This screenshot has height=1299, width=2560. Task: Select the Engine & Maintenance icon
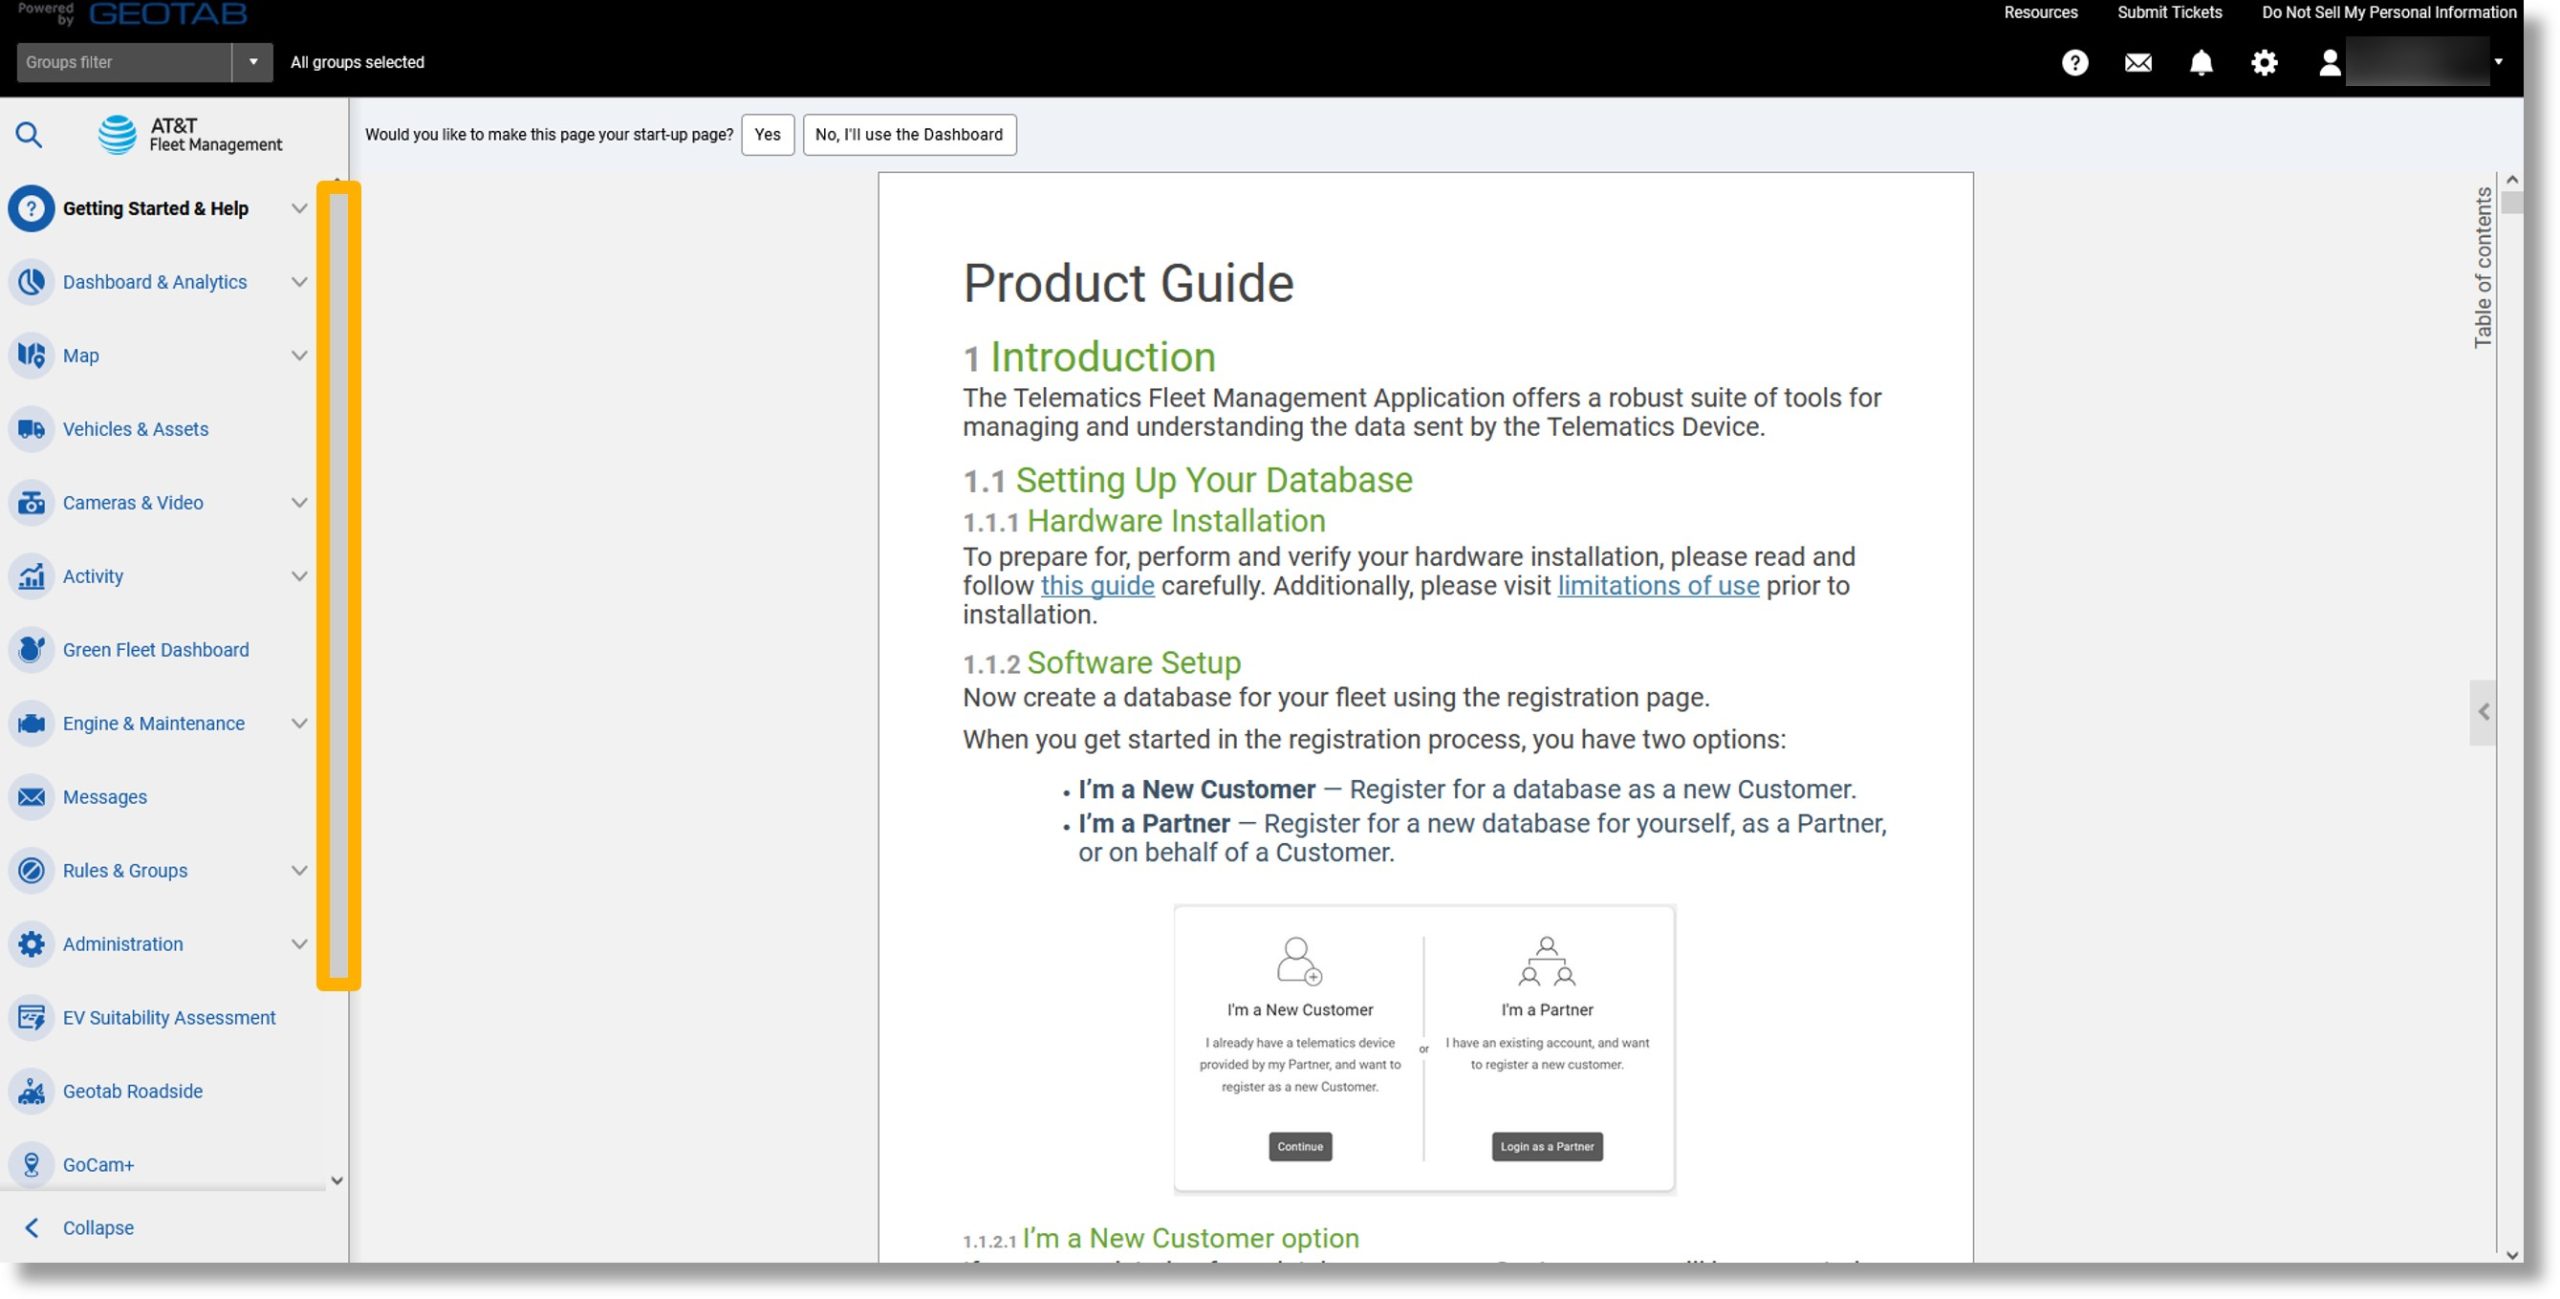click(30, 722)
